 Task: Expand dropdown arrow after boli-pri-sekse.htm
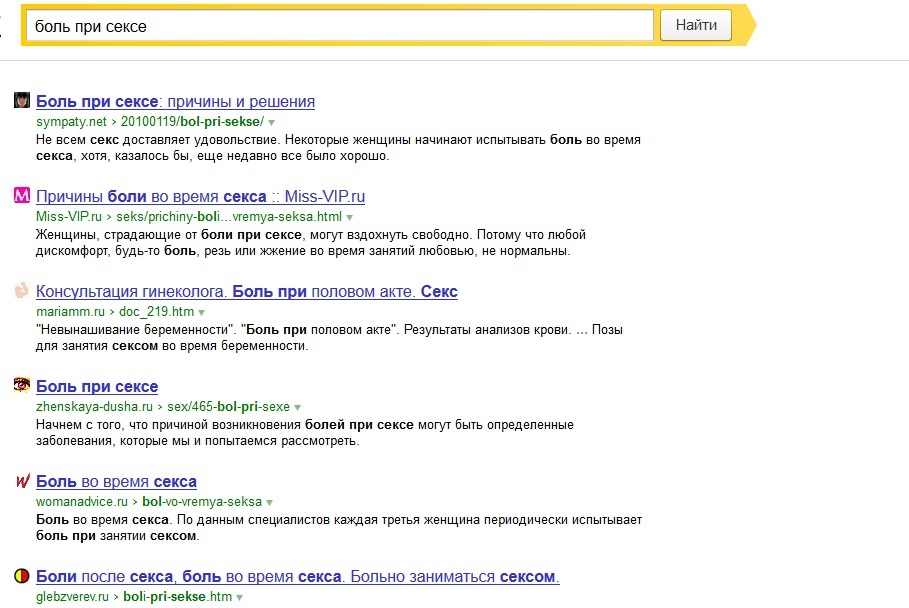239,598
